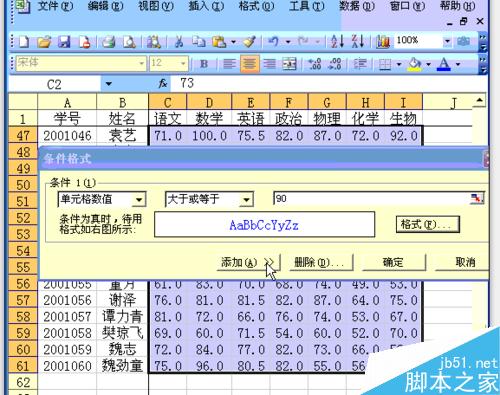500x395 pixels.
Task: Click cell containing 谭力青
Action: 122,317
